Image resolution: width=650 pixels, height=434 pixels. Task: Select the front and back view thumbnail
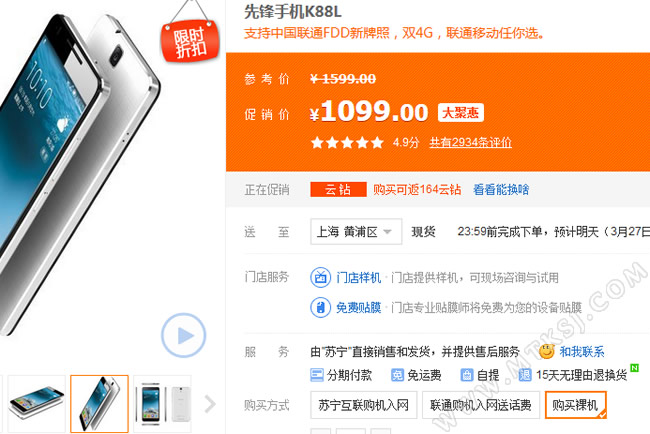[x=162, y=404]
